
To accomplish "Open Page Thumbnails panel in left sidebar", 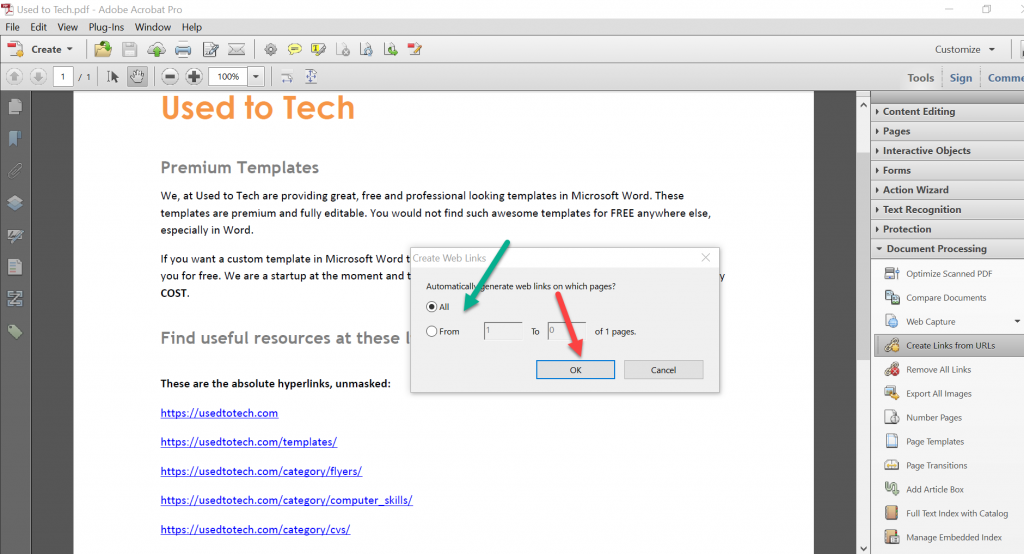I will click(x=15, y=106).
